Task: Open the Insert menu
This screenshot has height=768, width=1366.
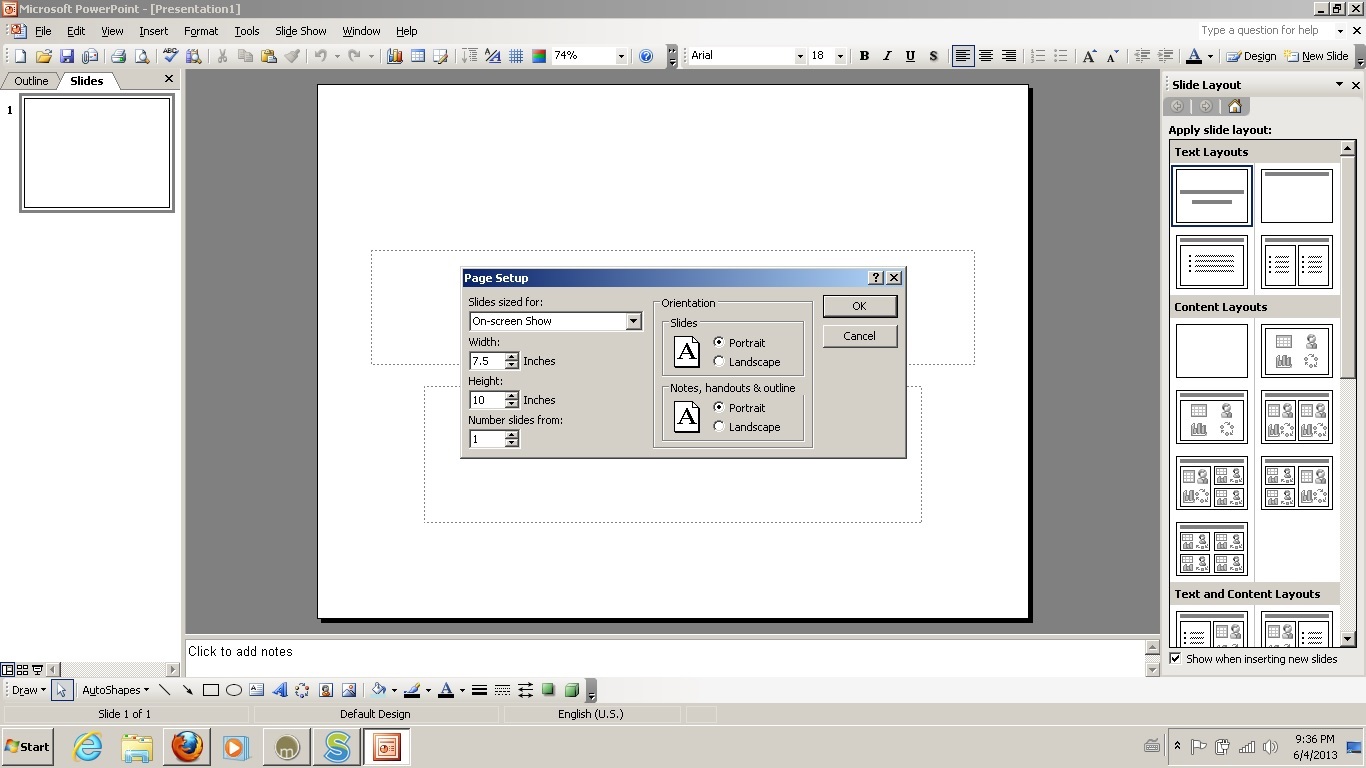Action: (153, 31)
